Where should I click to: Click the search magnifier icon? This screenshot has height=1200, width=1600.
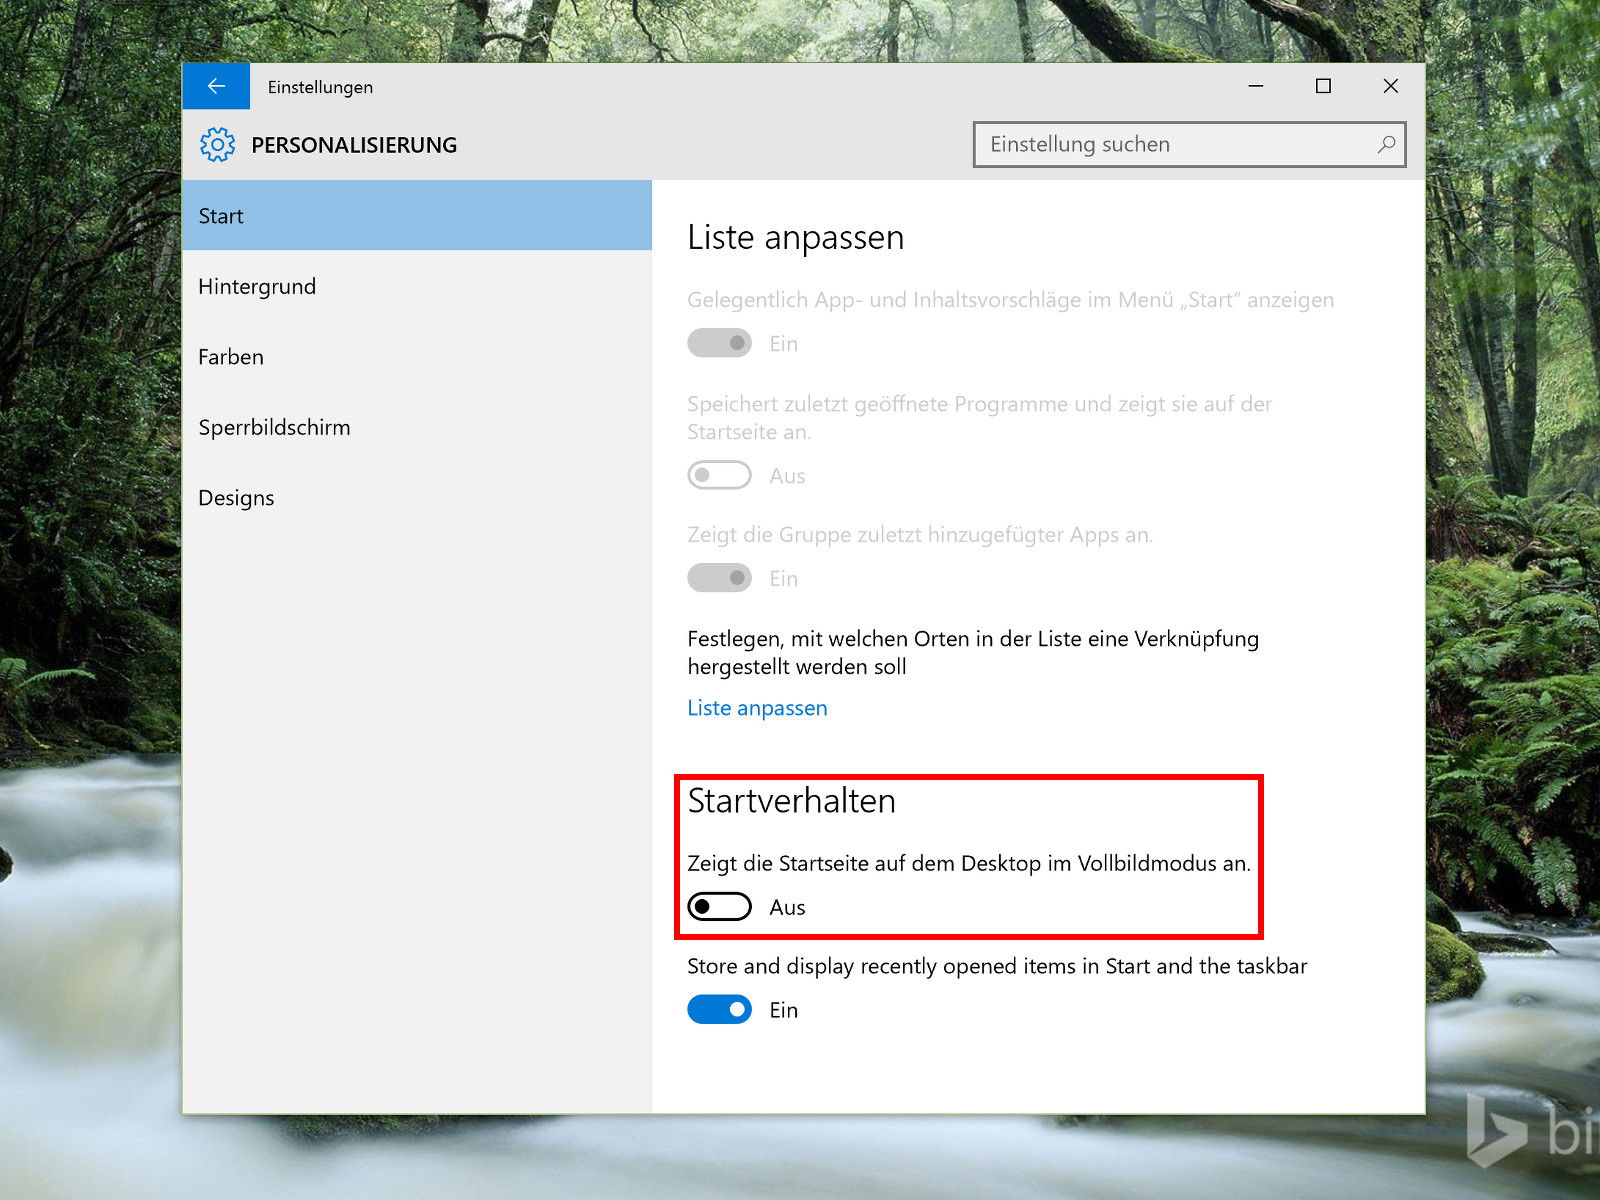pos(1386,144)
